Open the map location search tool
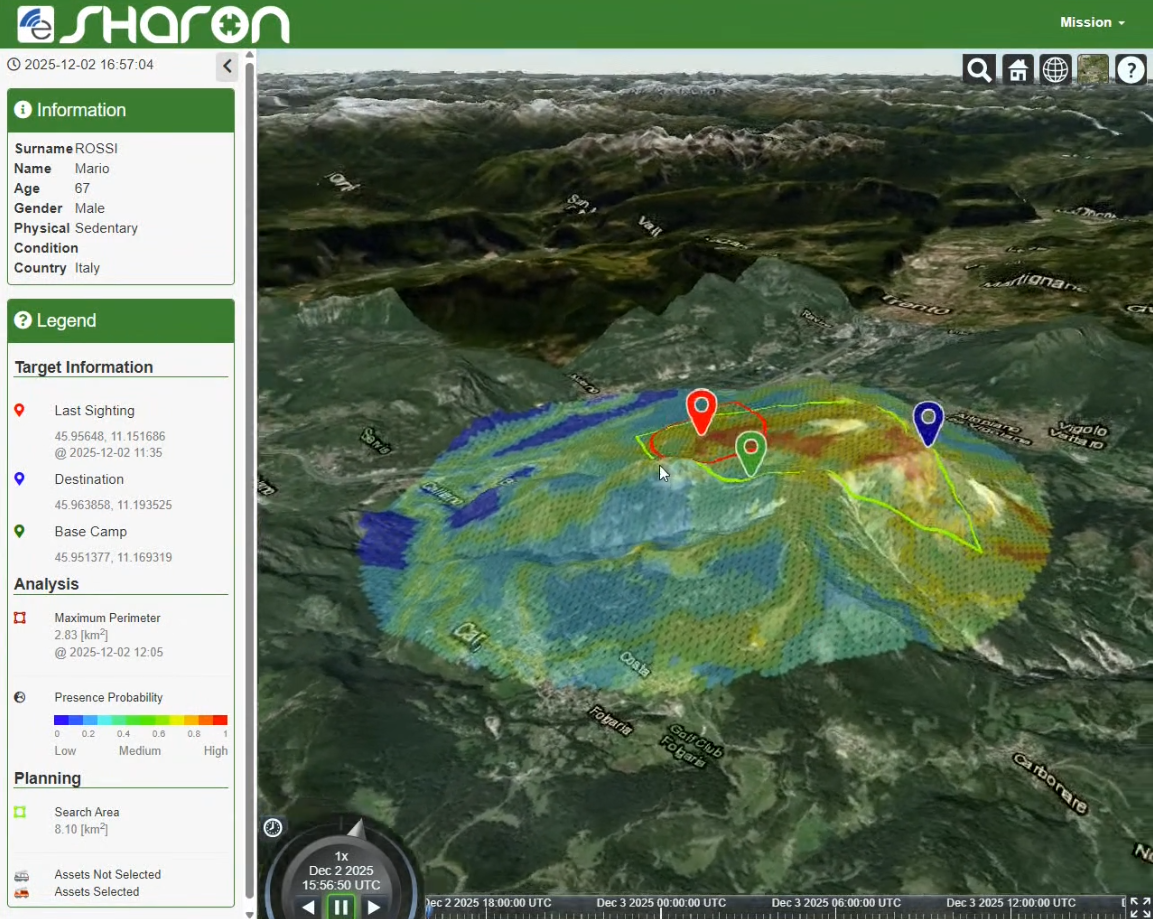The image size is (1153, 919). (x=979, y=70)
